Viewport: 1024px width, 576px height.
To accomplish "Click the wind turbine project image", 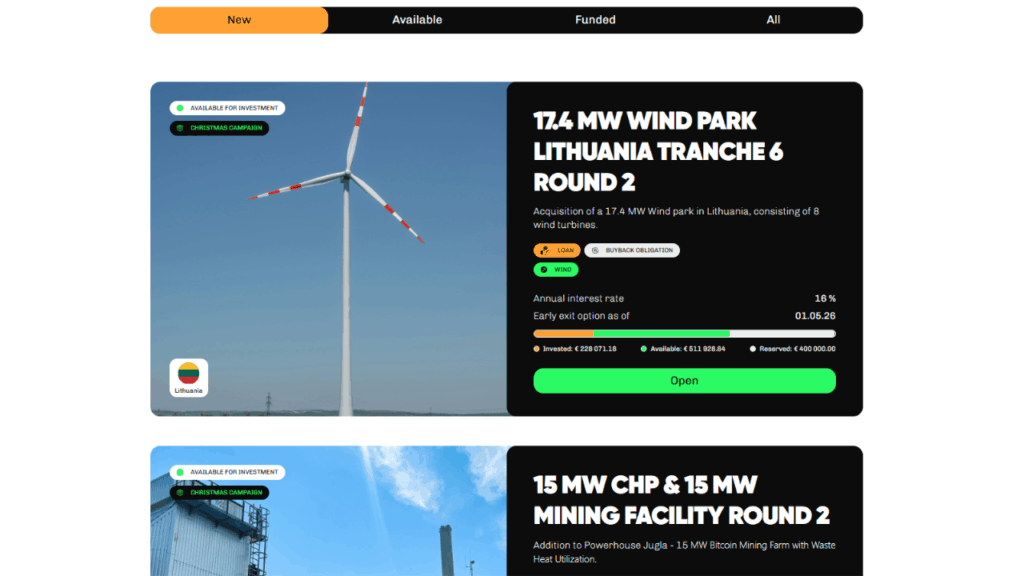I will [330, 250].
